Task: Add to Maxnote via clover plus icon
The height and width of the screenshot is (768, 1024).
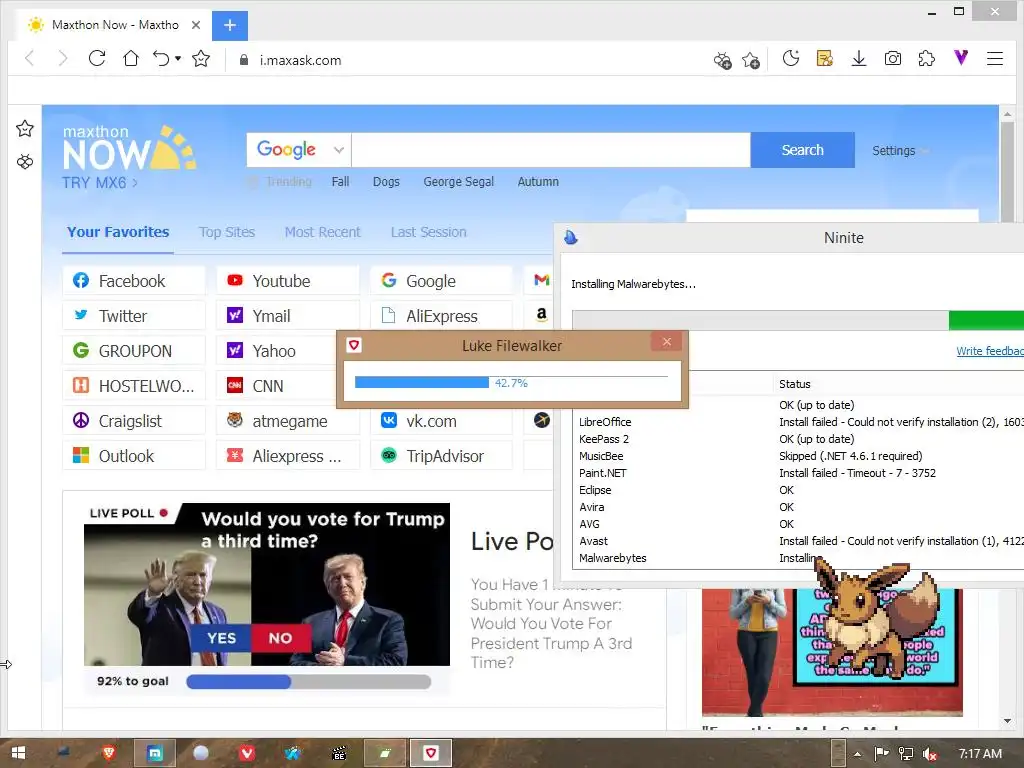Action: pos(722,60)
